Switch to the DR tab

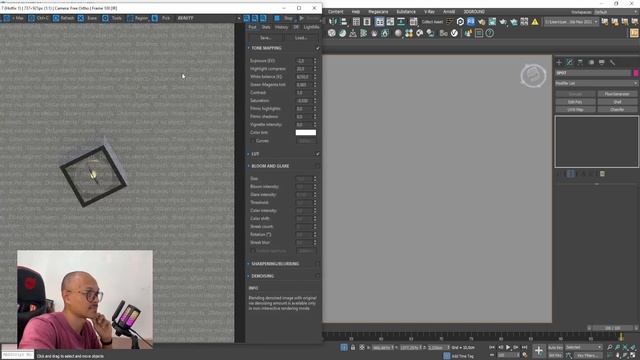(296, 27)
